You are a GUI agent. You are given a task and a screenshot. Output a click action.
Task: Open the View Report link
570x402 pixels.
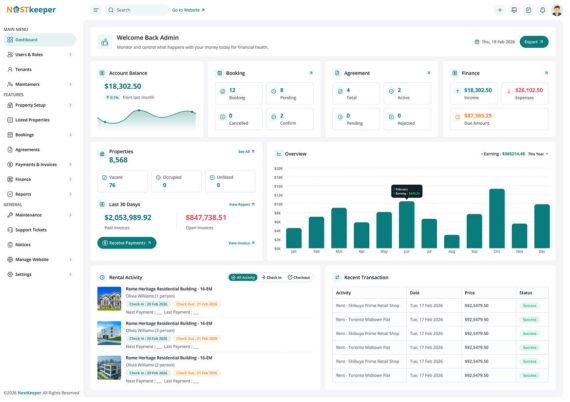[x=242, y=205]
